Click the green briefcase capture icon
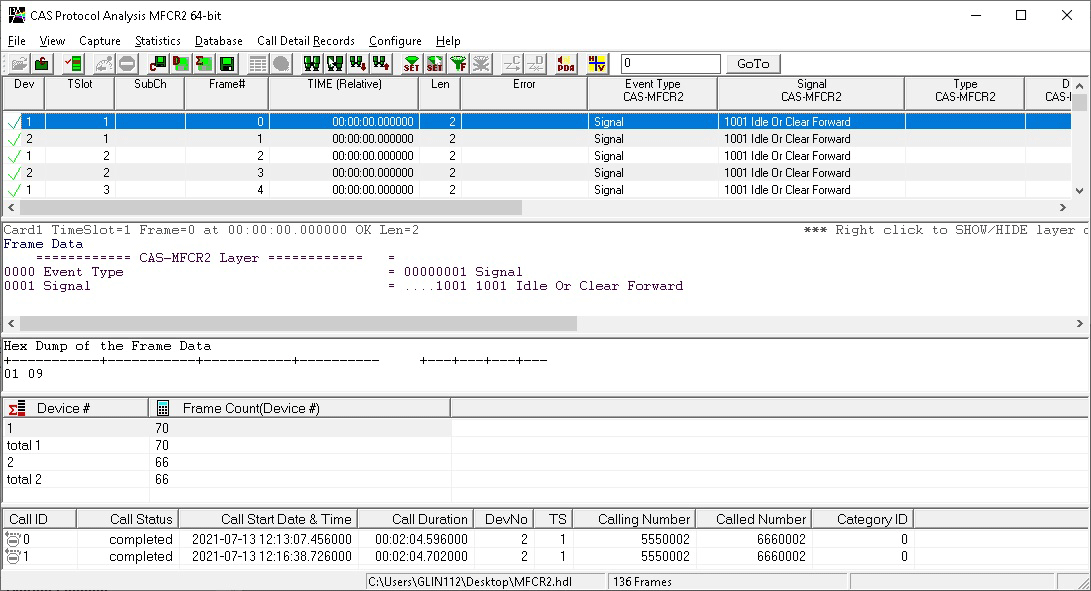Viewport: 1091px width, 591px height. click(42, 64)
